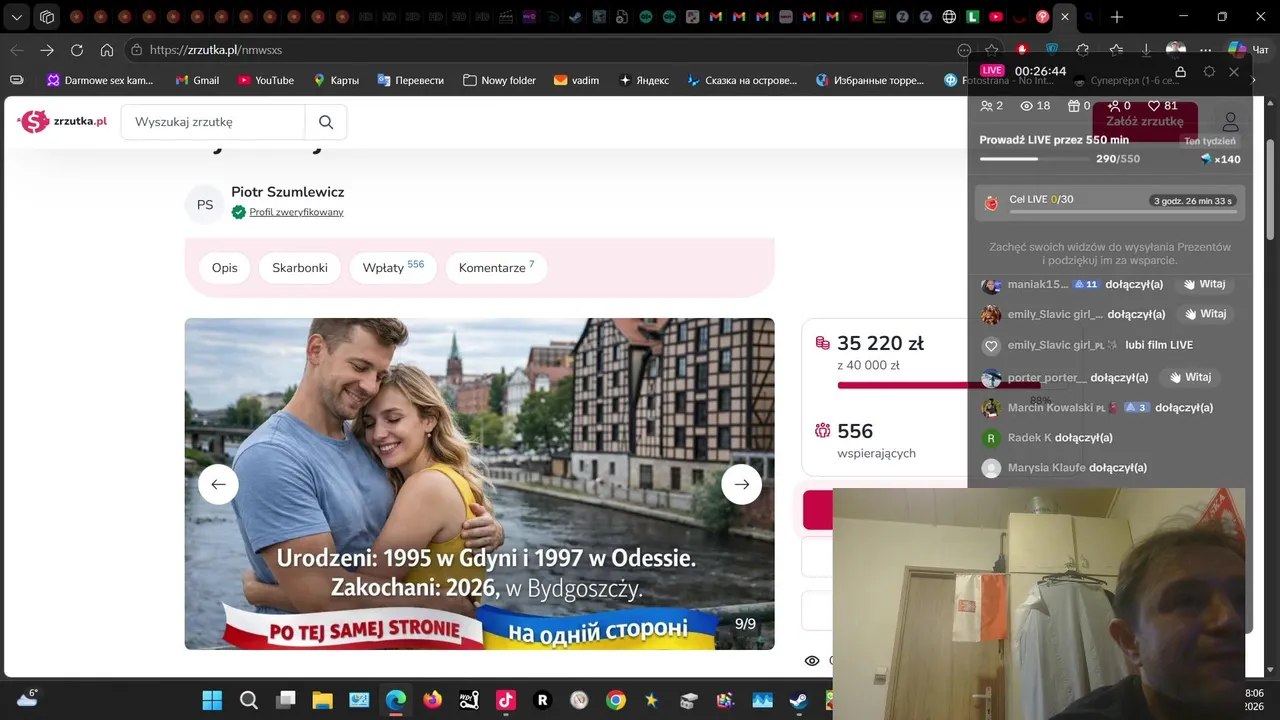Viewport: 1280px width, 720px height.
Task: Open File Explorer from taskbar
Action: pos(322,700)
